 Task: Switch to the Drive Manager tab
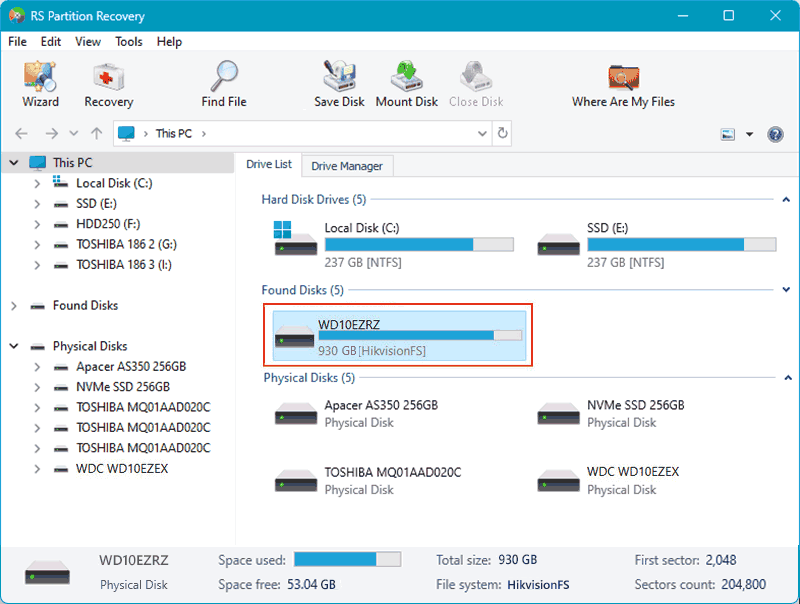(x=347, y=165)
